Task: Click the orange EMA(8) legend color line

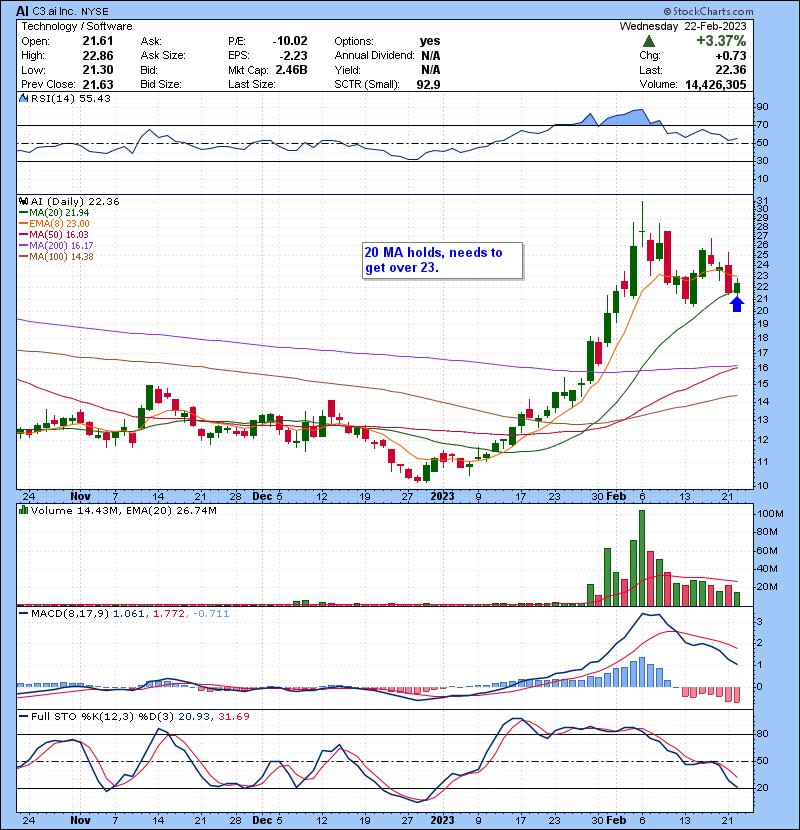Action: 24,224
